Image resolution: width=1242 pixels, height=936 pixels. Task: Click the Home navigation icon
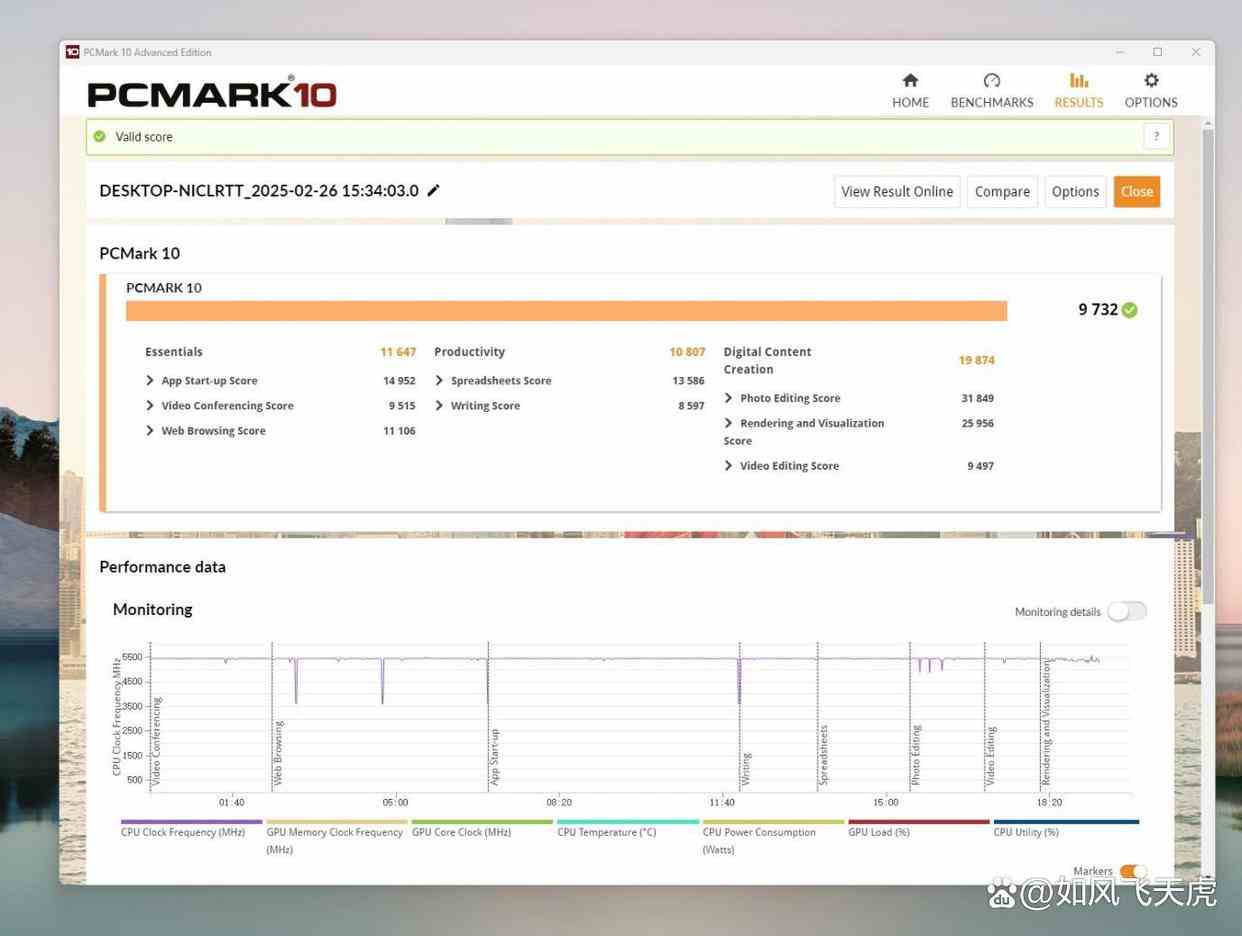pyautogui.click(x=910, y=79)
